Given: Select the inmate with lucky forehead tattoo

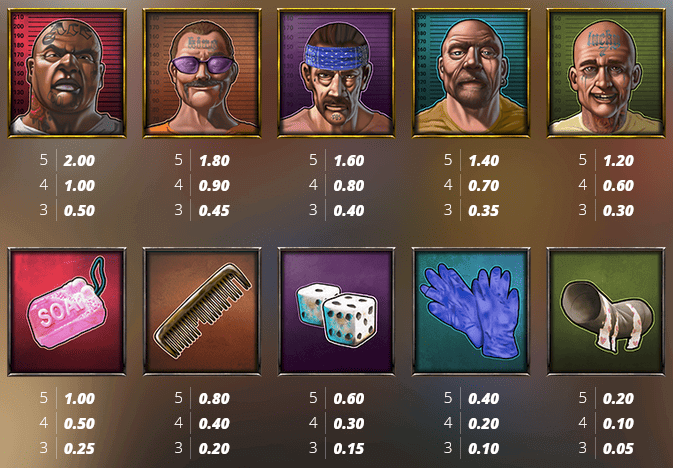Looking at the screenshot, I should click(606, 73).
